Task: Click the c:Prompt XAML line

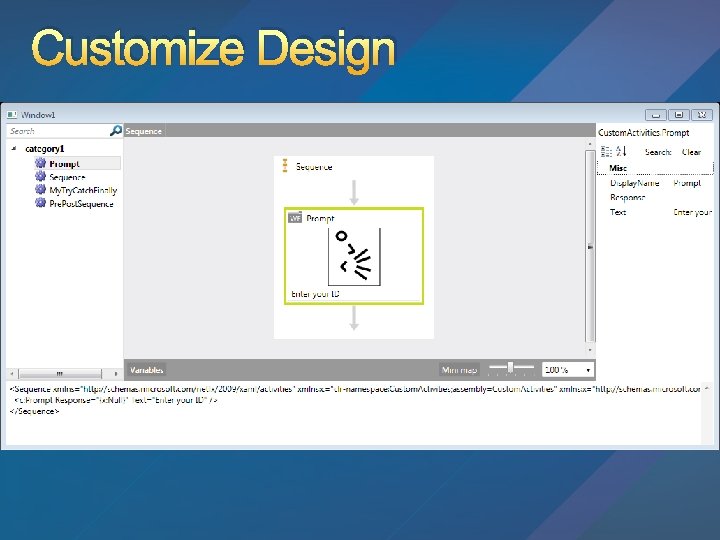Action: (x=116, y=400)
